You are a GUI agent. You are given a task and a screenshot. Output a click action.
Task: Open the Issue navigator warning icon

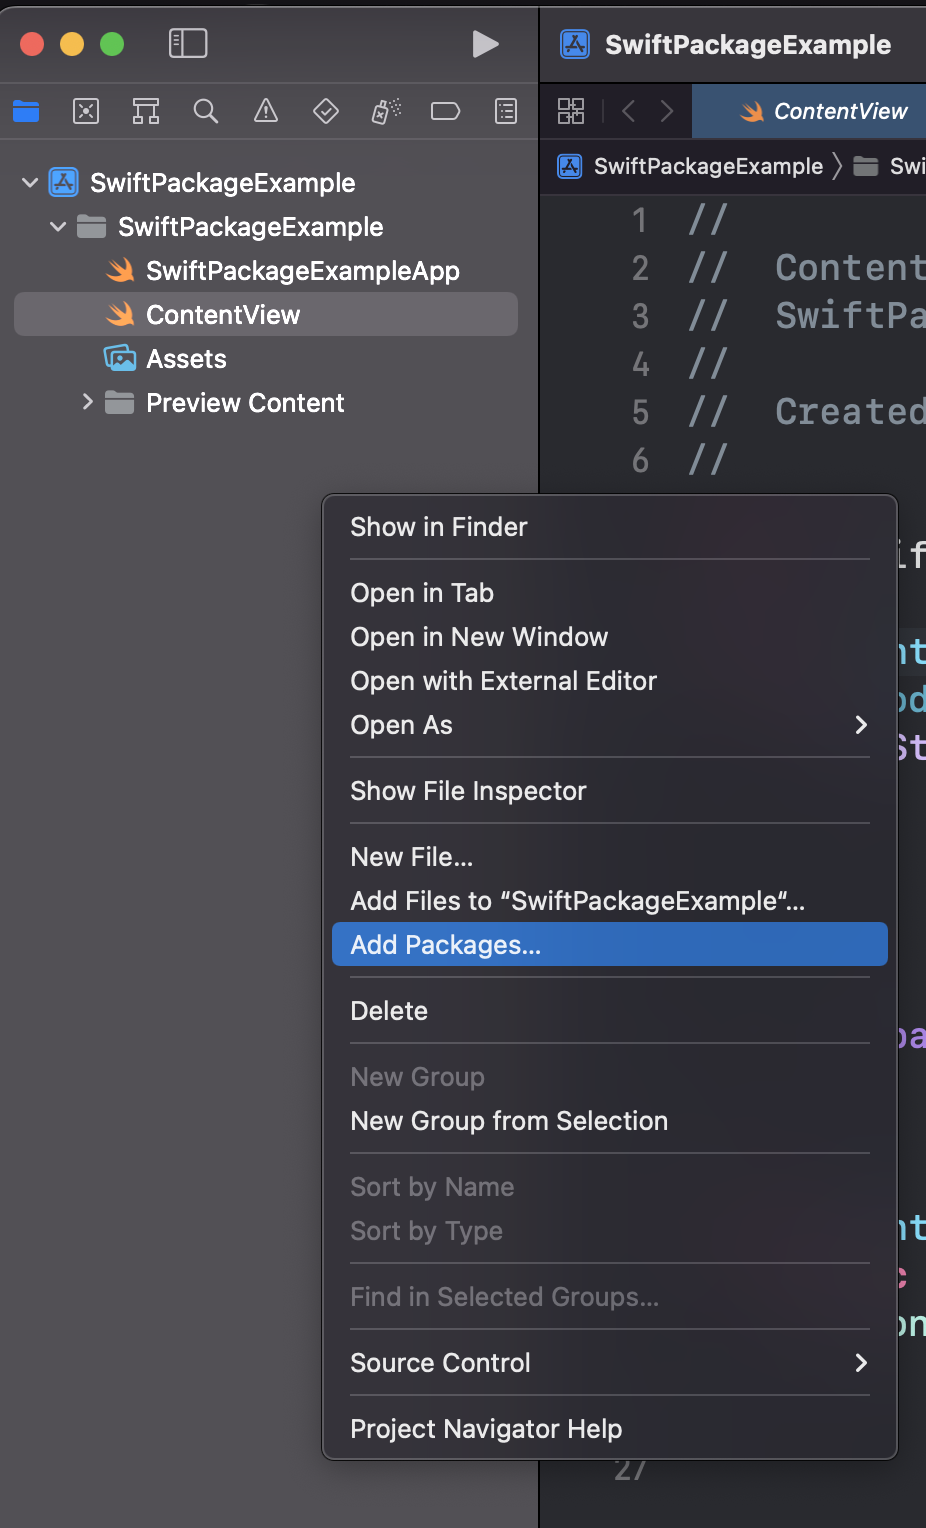[x=266, y=111]
